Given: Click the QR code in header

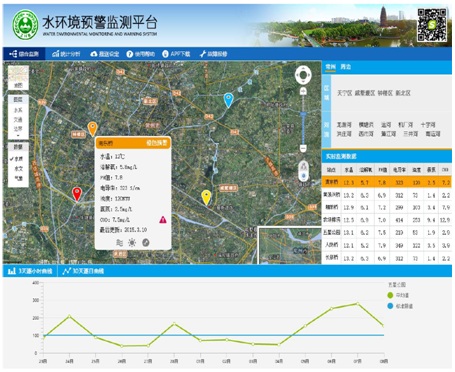Looking at the screenshot, I should 432,25.
